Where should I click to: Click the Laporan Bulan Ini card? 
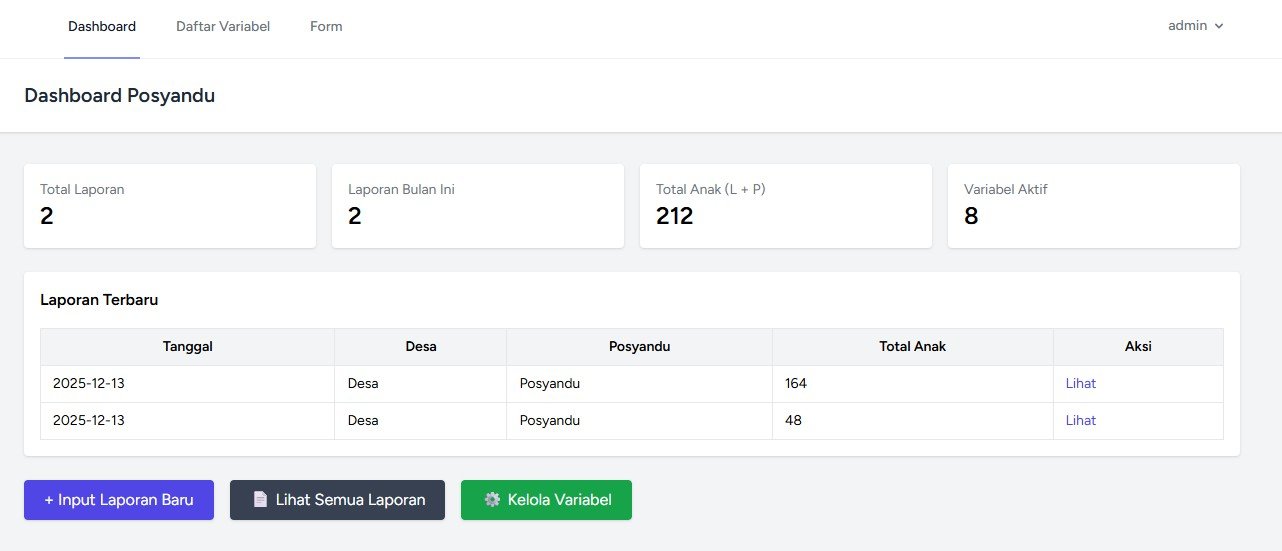click(478, 206)
